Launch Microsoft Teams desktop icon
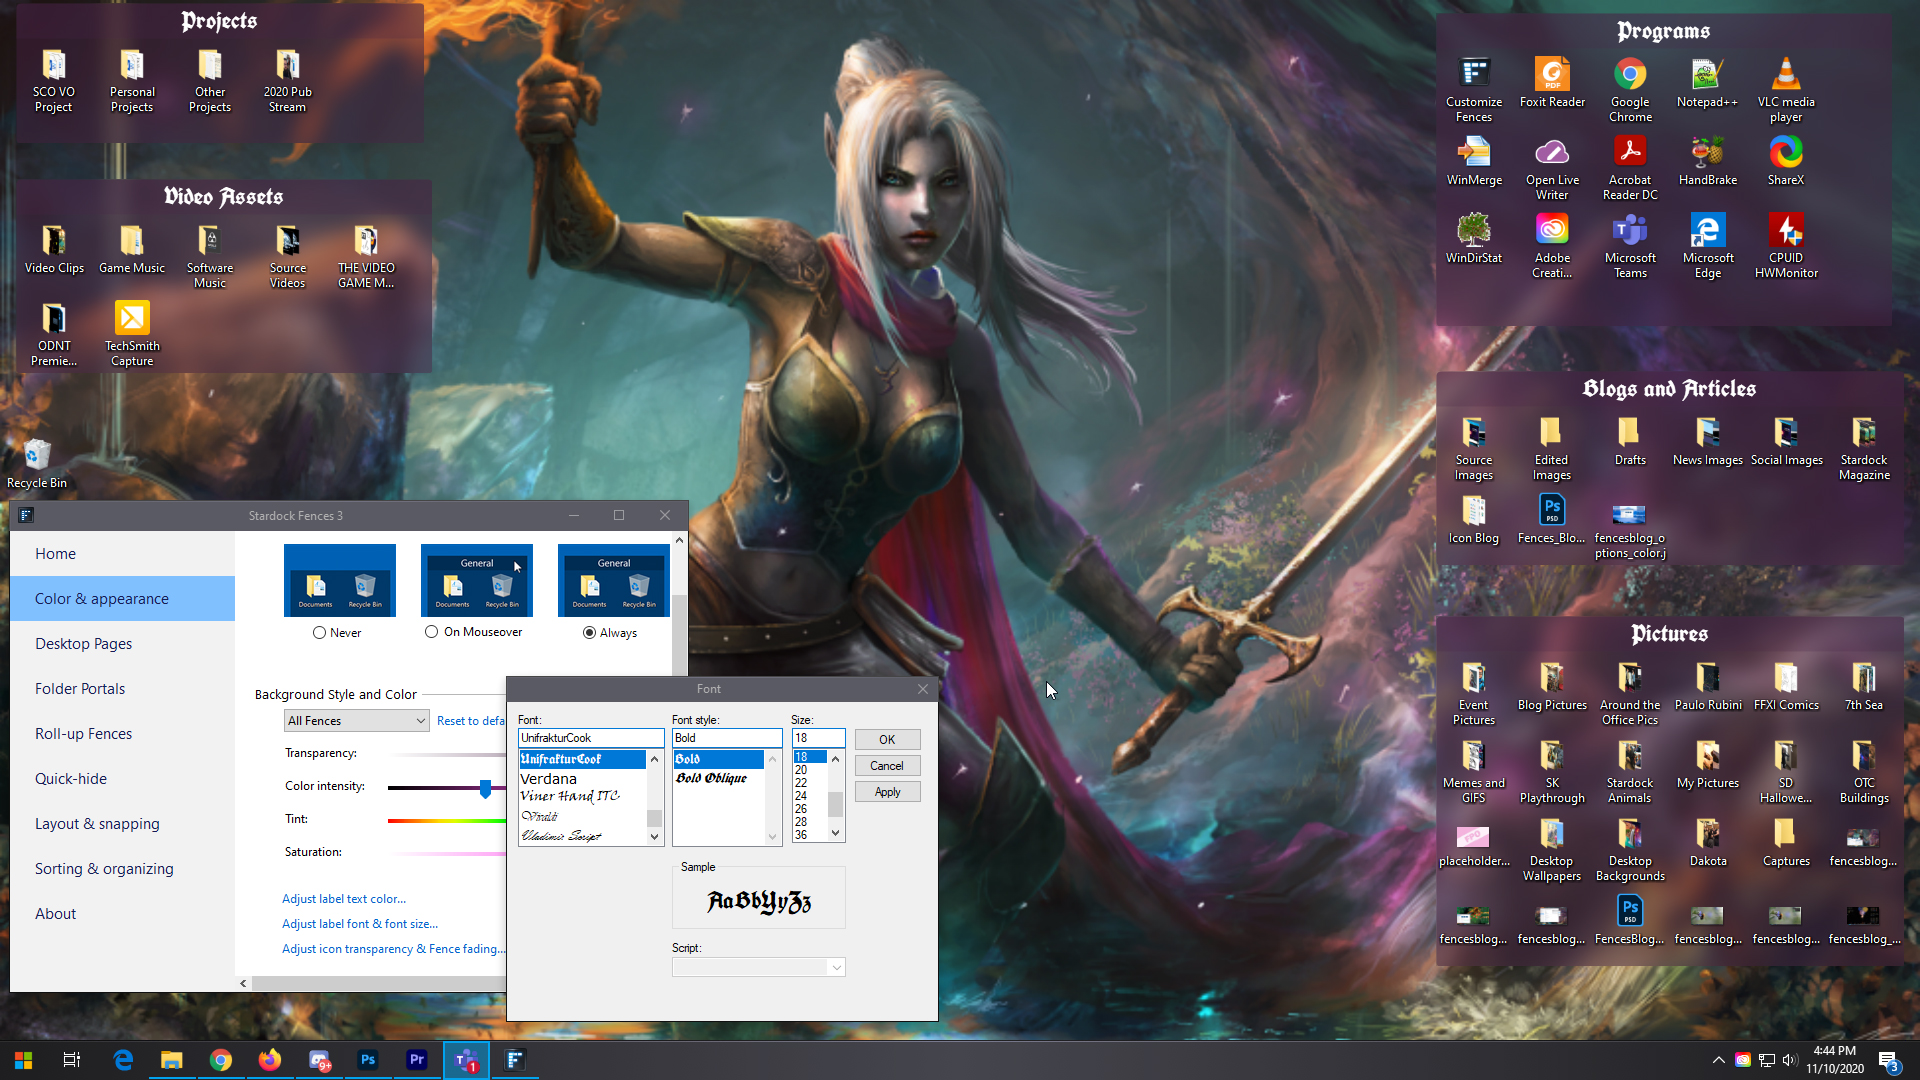Viewport: 1920px width, 1080px height. 1630,245
